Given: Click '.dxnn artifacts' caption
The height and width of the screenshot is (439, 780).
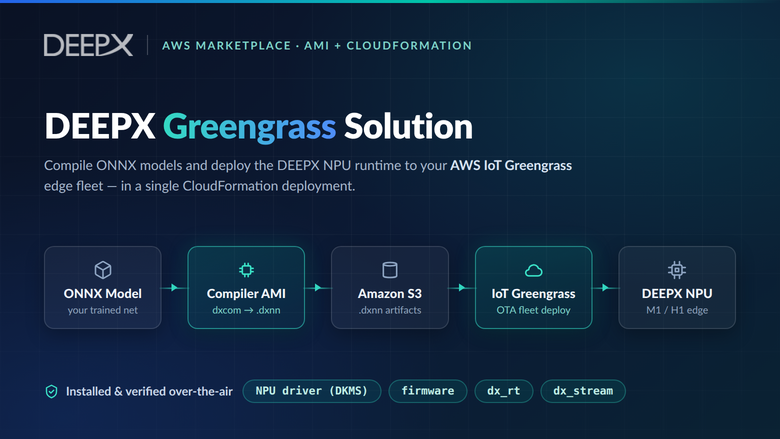Looking at the screenshot, I should pyautogui.click(x=390, y=310).
